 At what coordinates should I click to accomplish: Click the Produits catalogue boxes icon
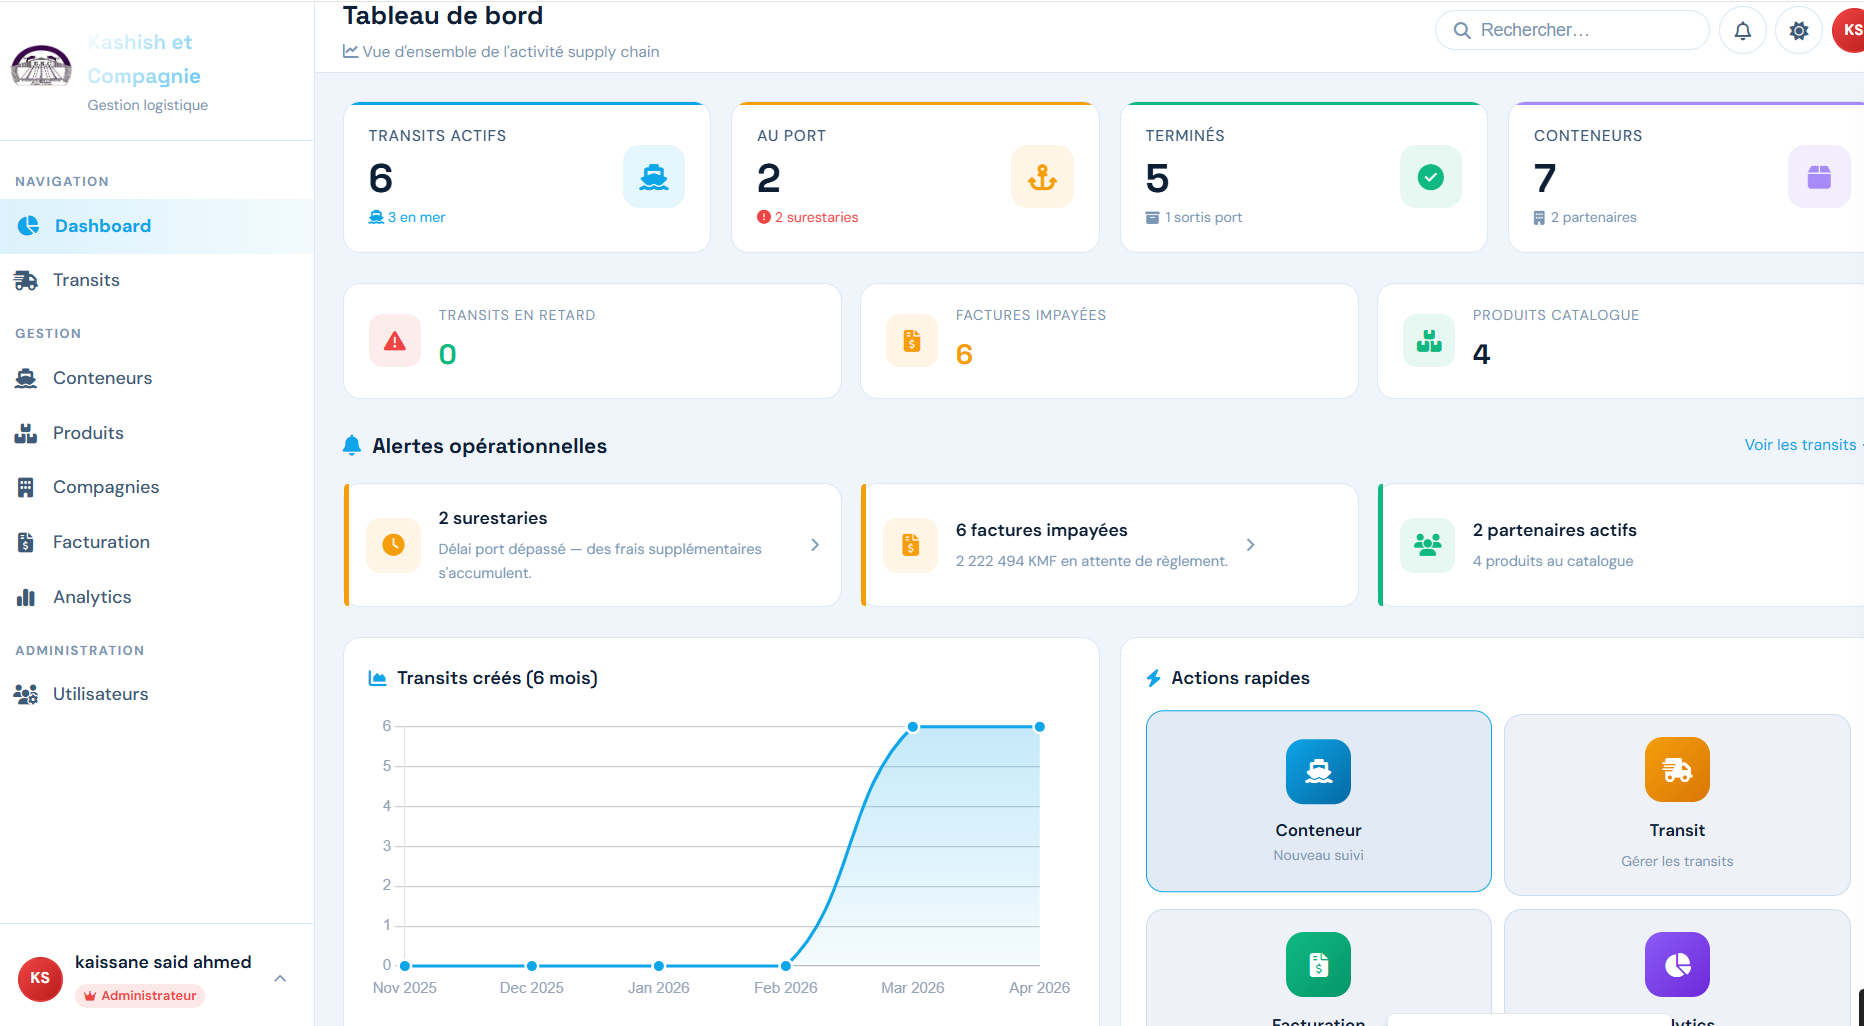click(x=1429, y=341)
